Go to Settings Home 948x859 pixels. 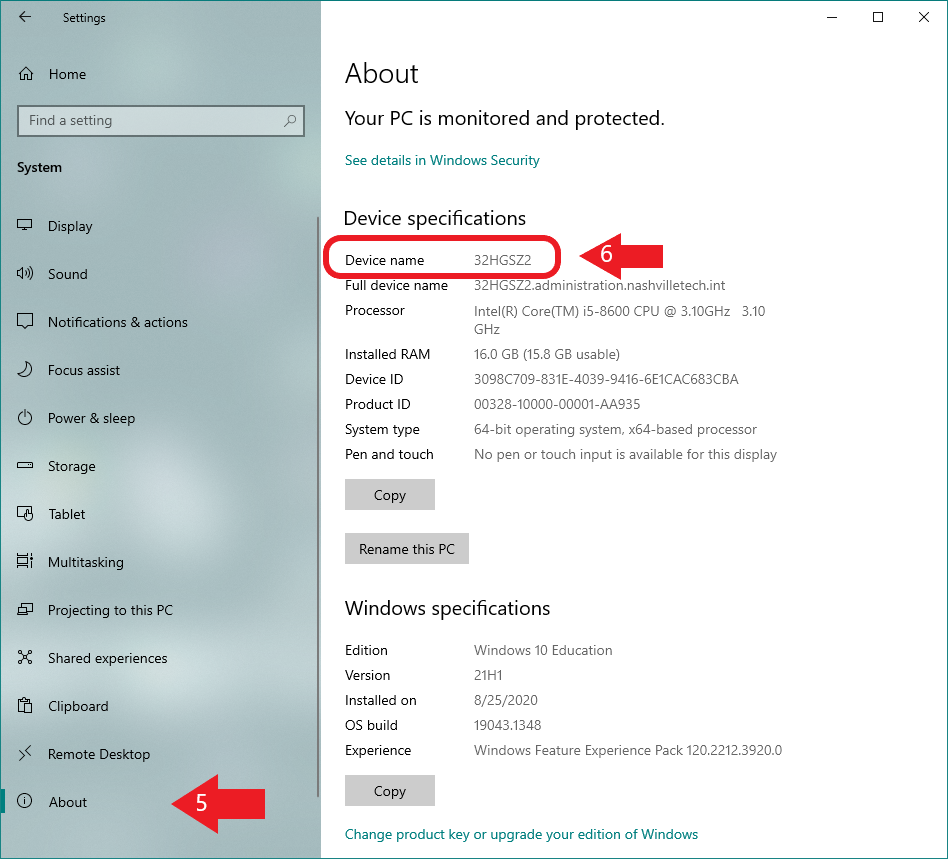pyautogui.click(x=159, y=74)
